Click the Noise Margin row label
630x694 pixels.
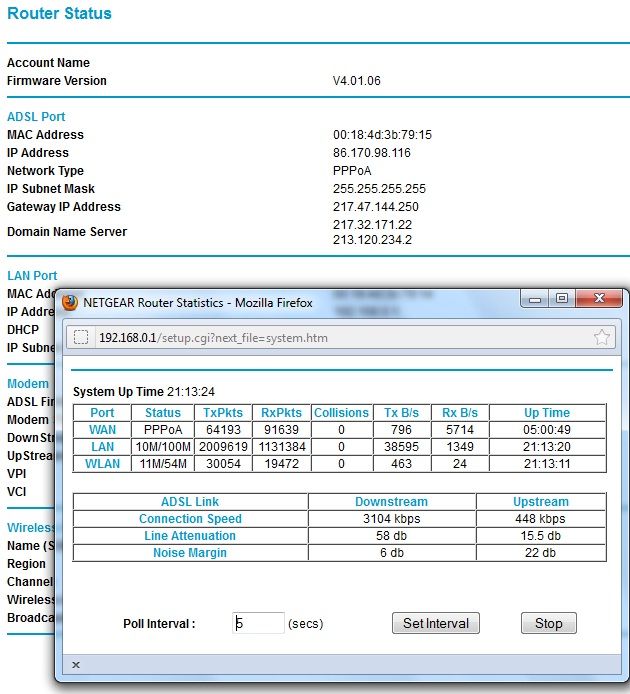tap(190, 553)
